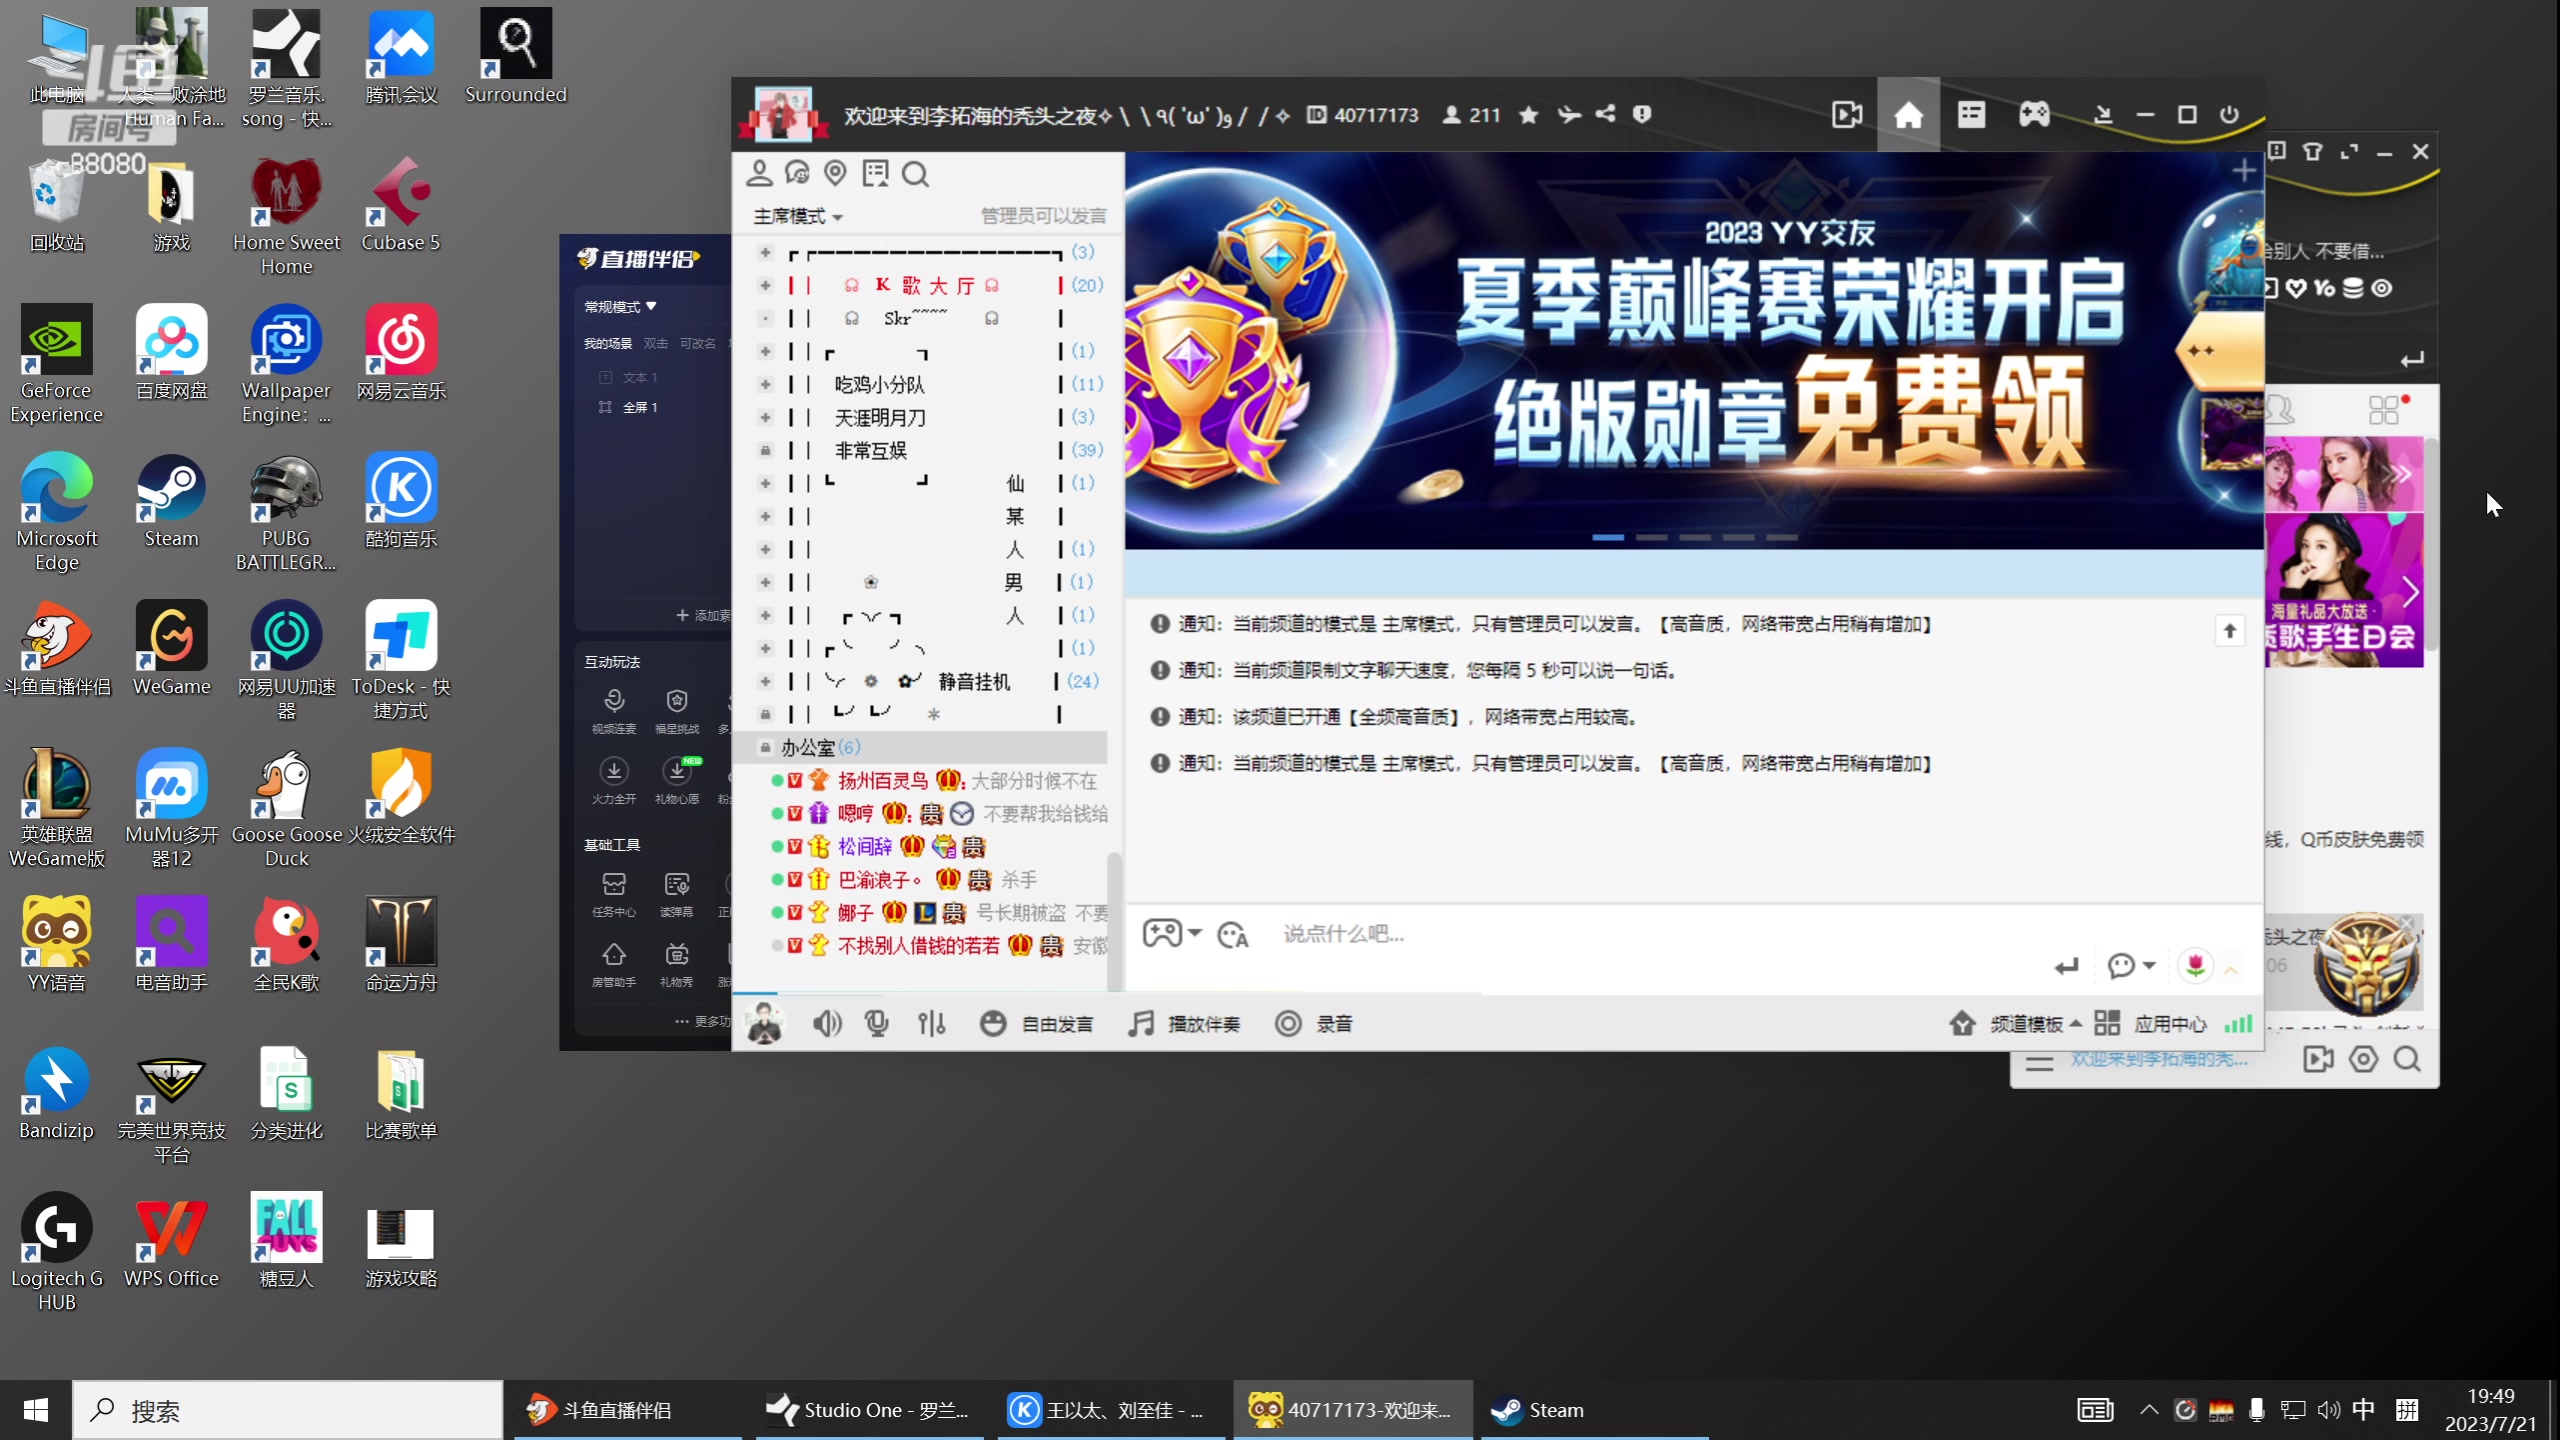Screen dimensions: 2560x1440
Task: Expand the 非常互娱 channel node
Action: pyautogui.click(x=766, y=450)
